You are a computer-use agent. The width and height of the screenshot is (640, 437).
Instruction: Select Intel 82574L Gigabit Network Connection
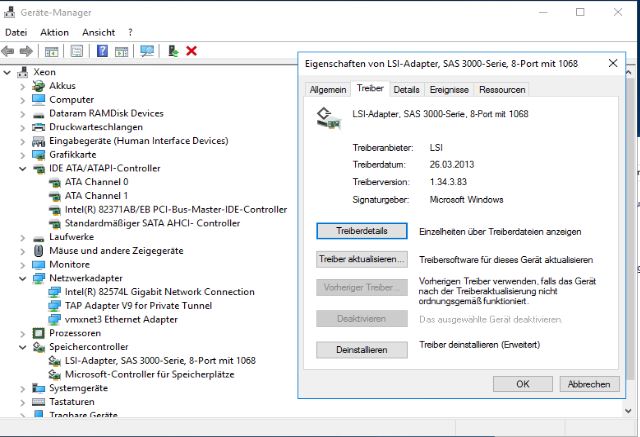[159, 291]
